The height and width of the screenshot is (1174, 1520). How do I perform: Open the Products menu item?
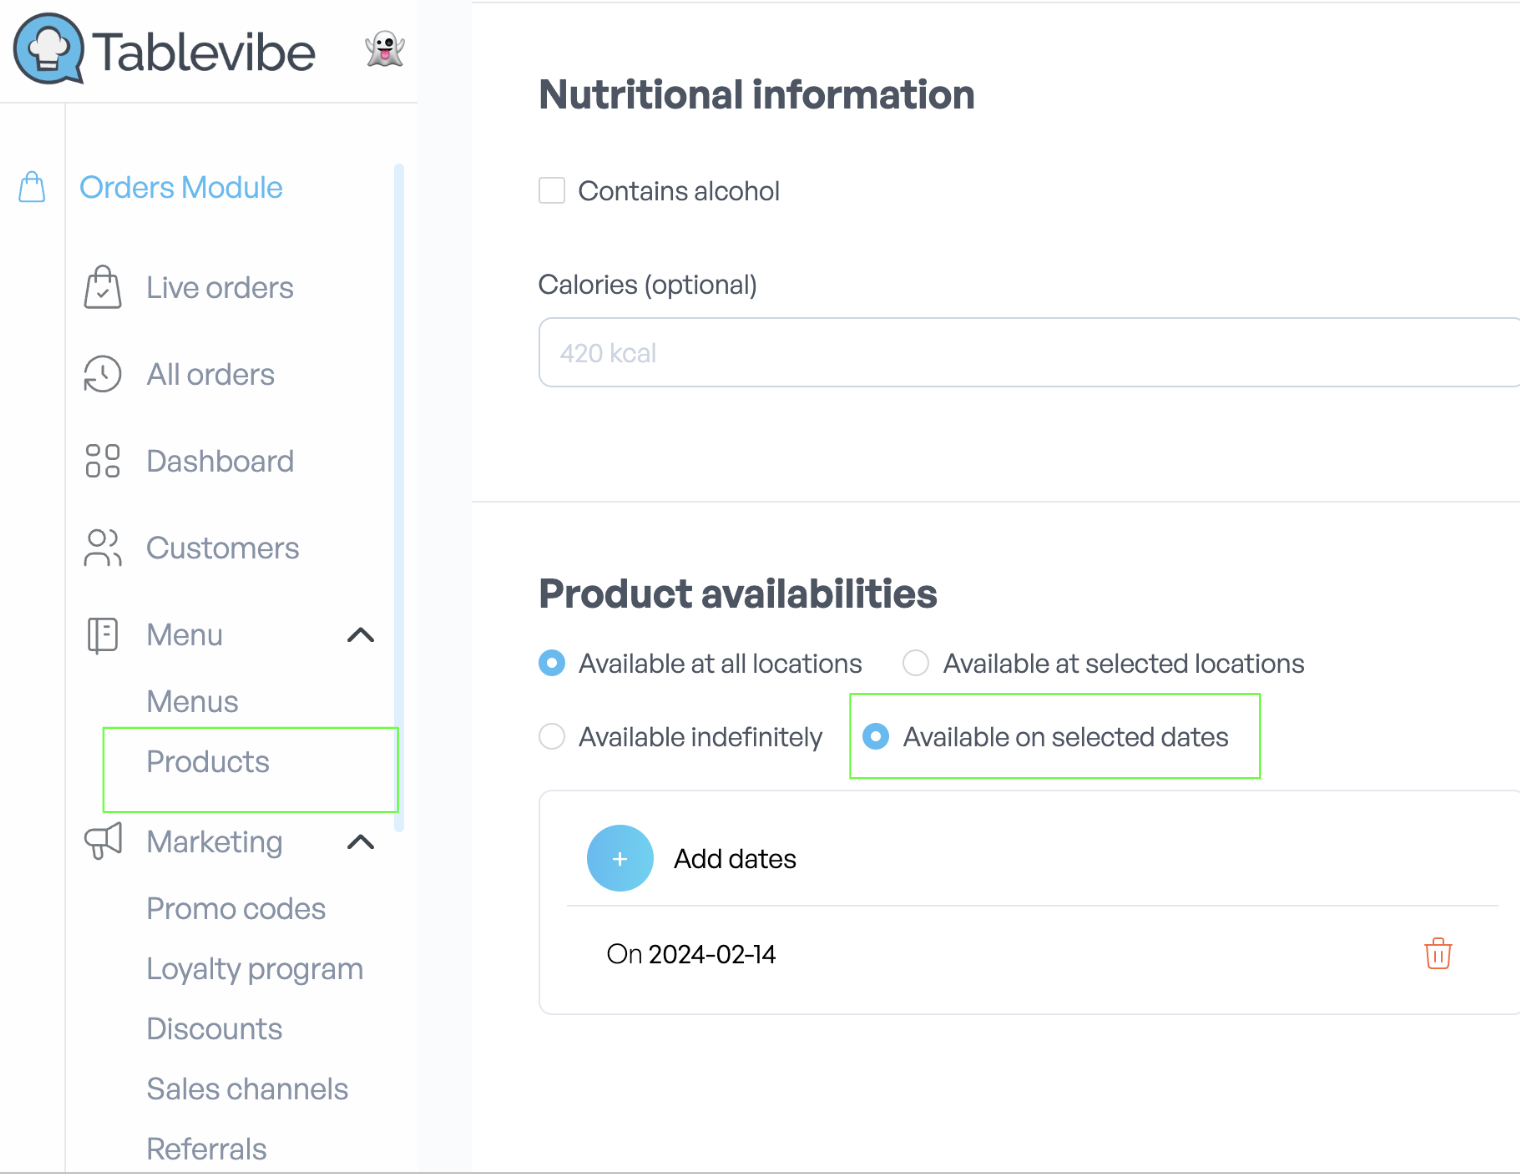click(208, 762)
